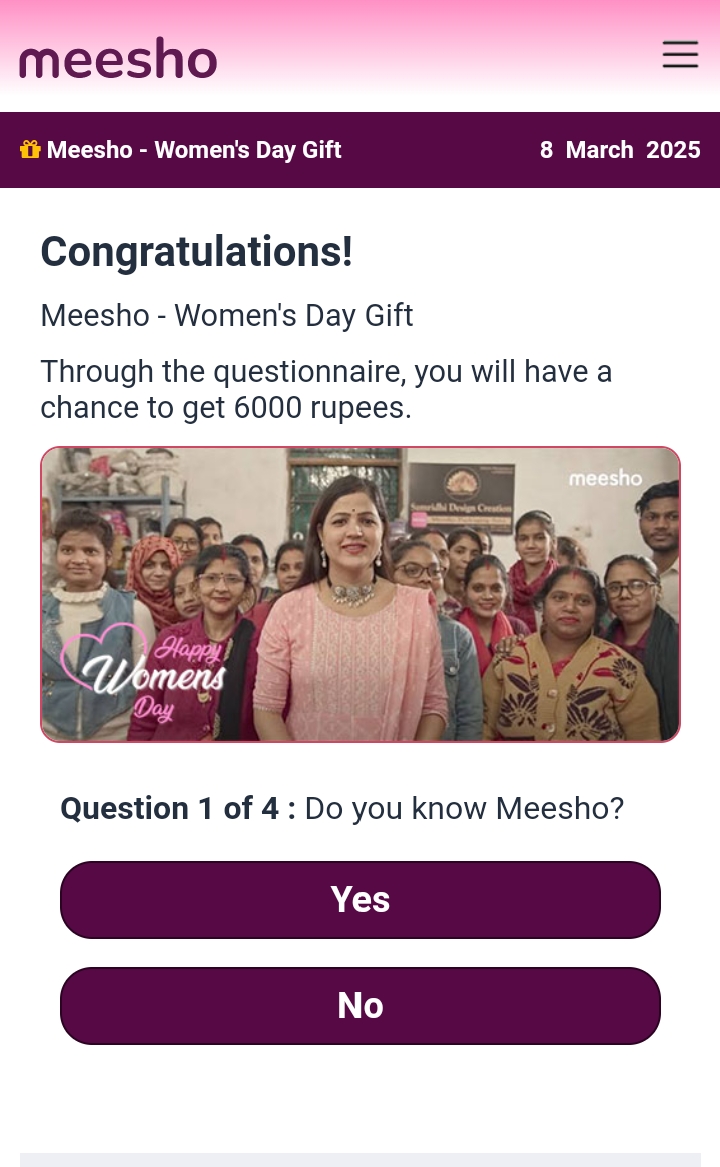This screenshot has width=720, height=1167.
Task: Answer No to the question
Action: 360,1005
